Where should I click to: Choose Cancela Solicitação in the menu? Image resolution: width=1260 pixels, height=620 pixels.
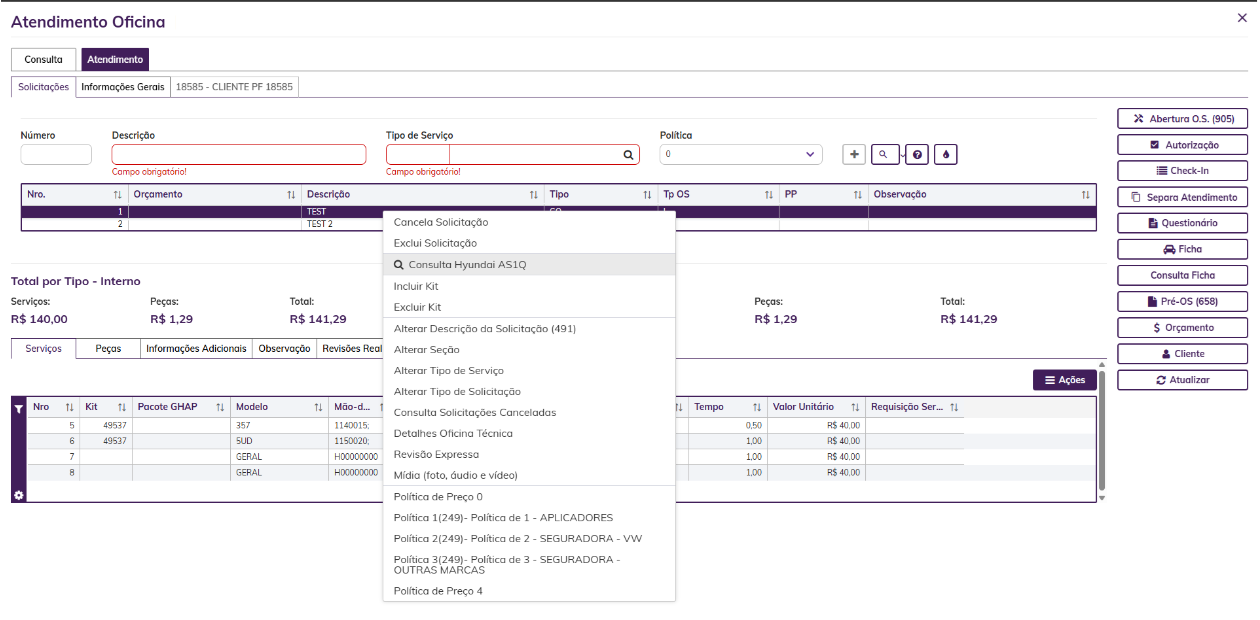(x=441, y=222)
